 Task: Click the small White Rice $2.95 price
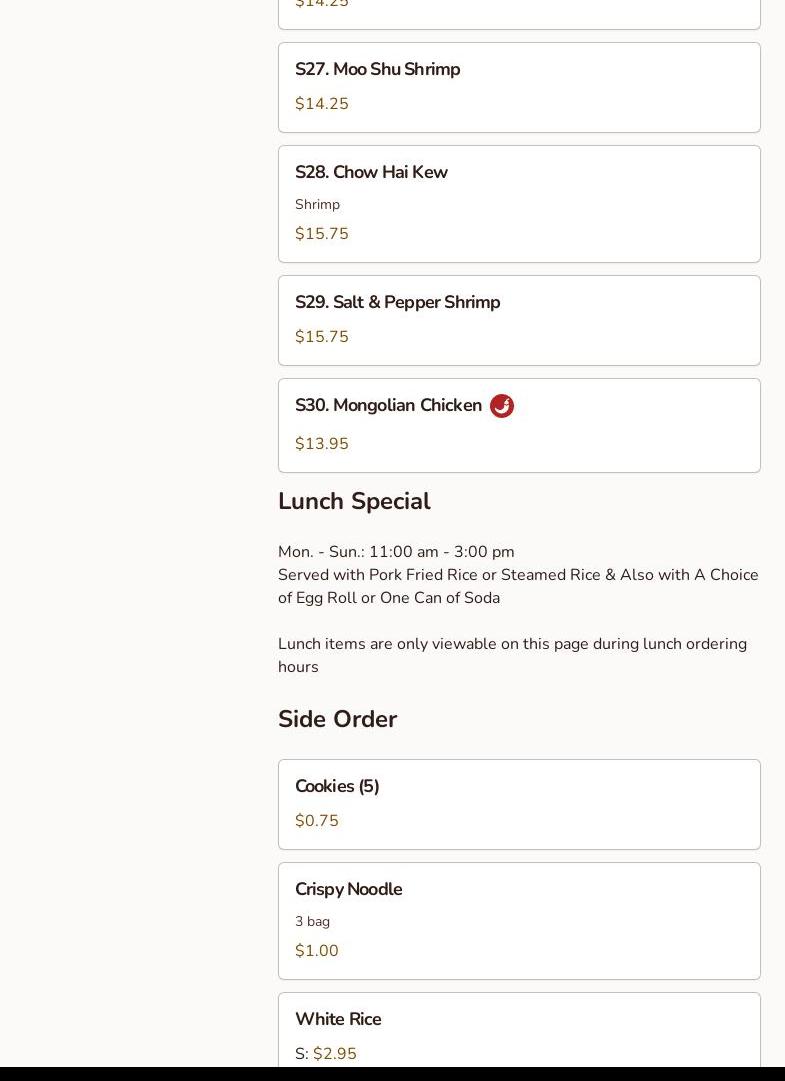[x=334, y=1054]
